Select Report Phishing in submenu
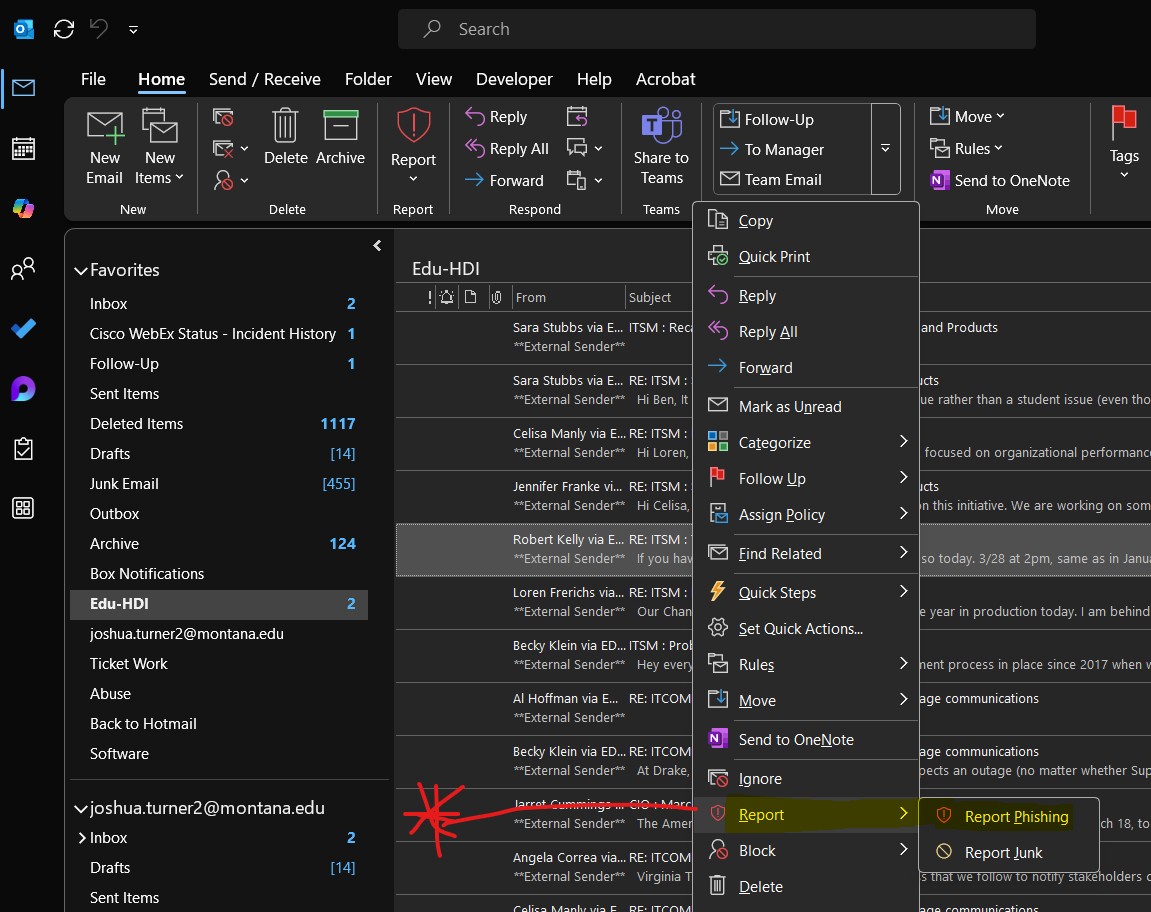 pos(1008,817)
